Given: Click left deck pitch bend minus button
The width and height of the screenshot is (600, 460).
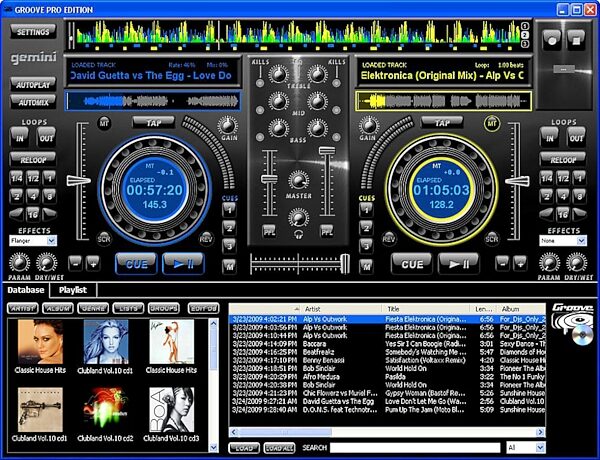Looking at the screenshot, I should [x=75, y=263].
